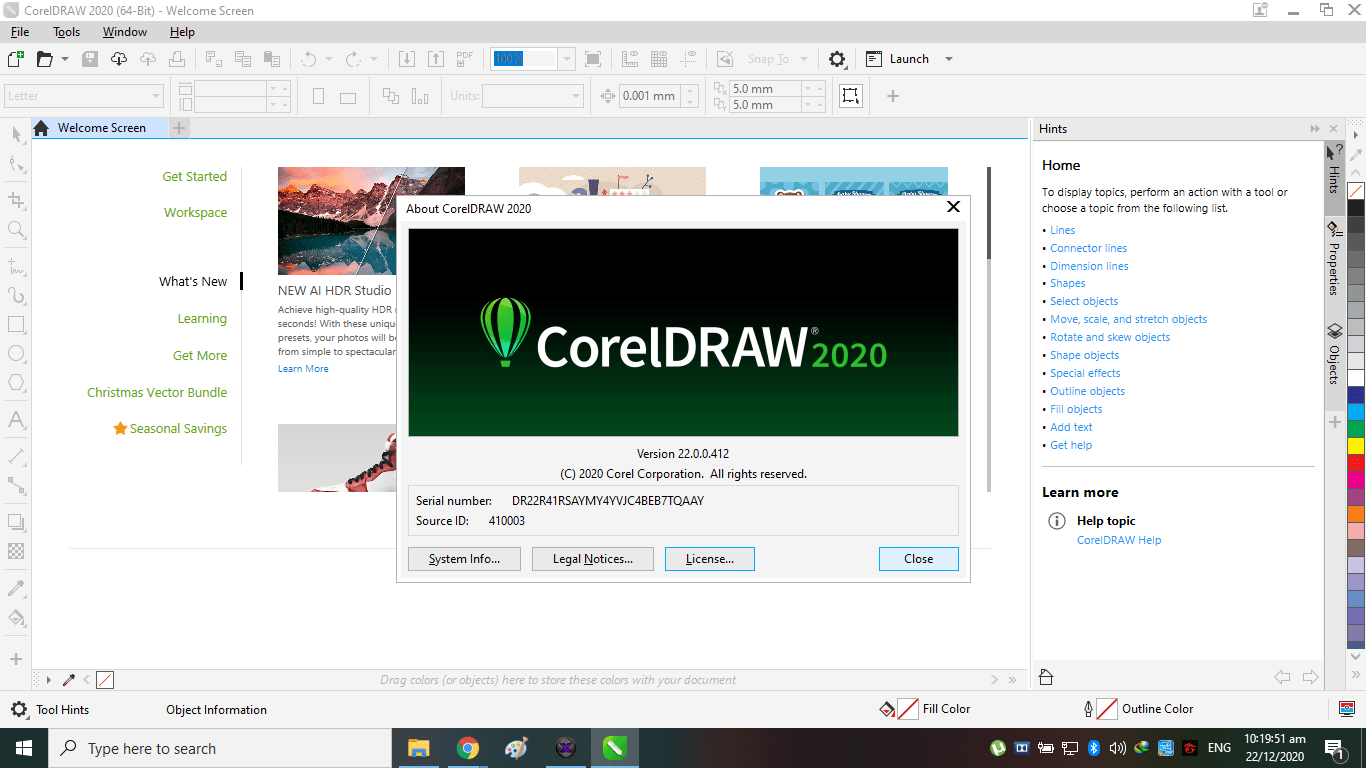Select the Freehand drawing tool
This screenshot has height=768, width=1366.
point(16,266)
